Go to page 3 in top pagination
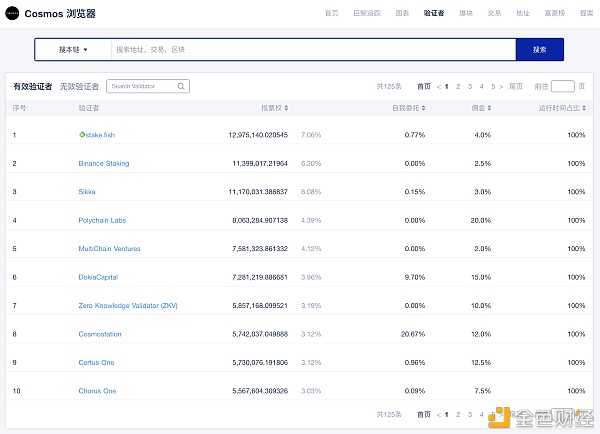 pos(470,87)
